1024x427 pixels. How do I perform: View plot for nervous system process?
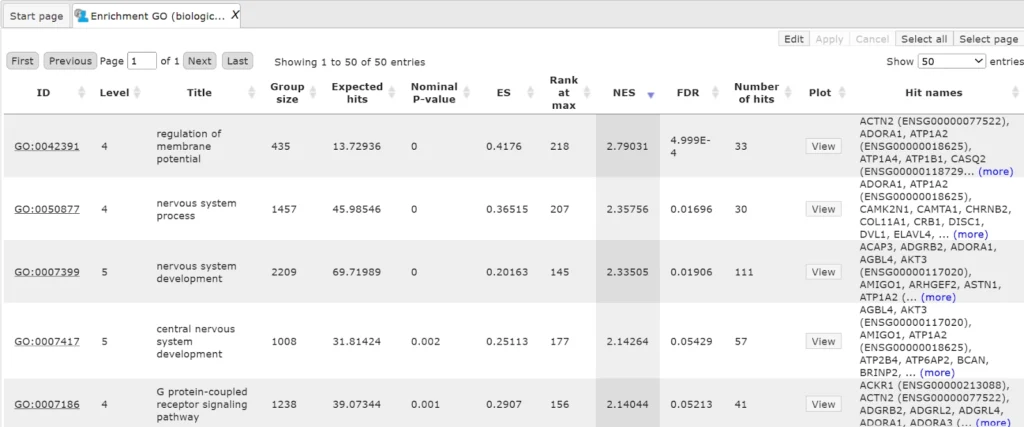(x=823, y=209)
